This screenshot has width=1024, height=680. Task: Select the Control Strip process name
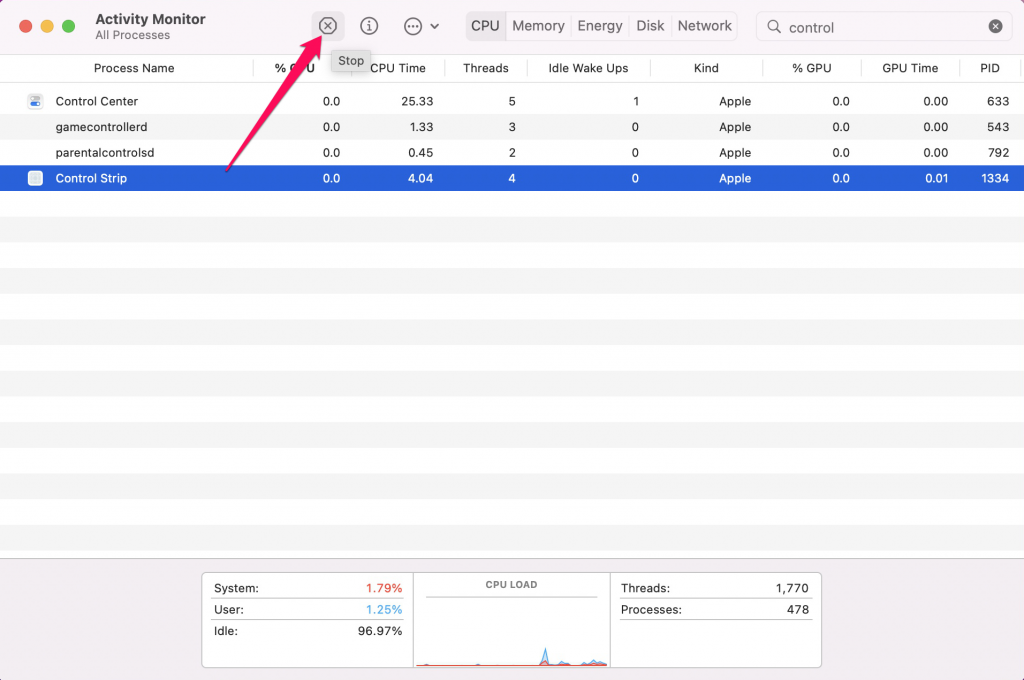[91, 178]
